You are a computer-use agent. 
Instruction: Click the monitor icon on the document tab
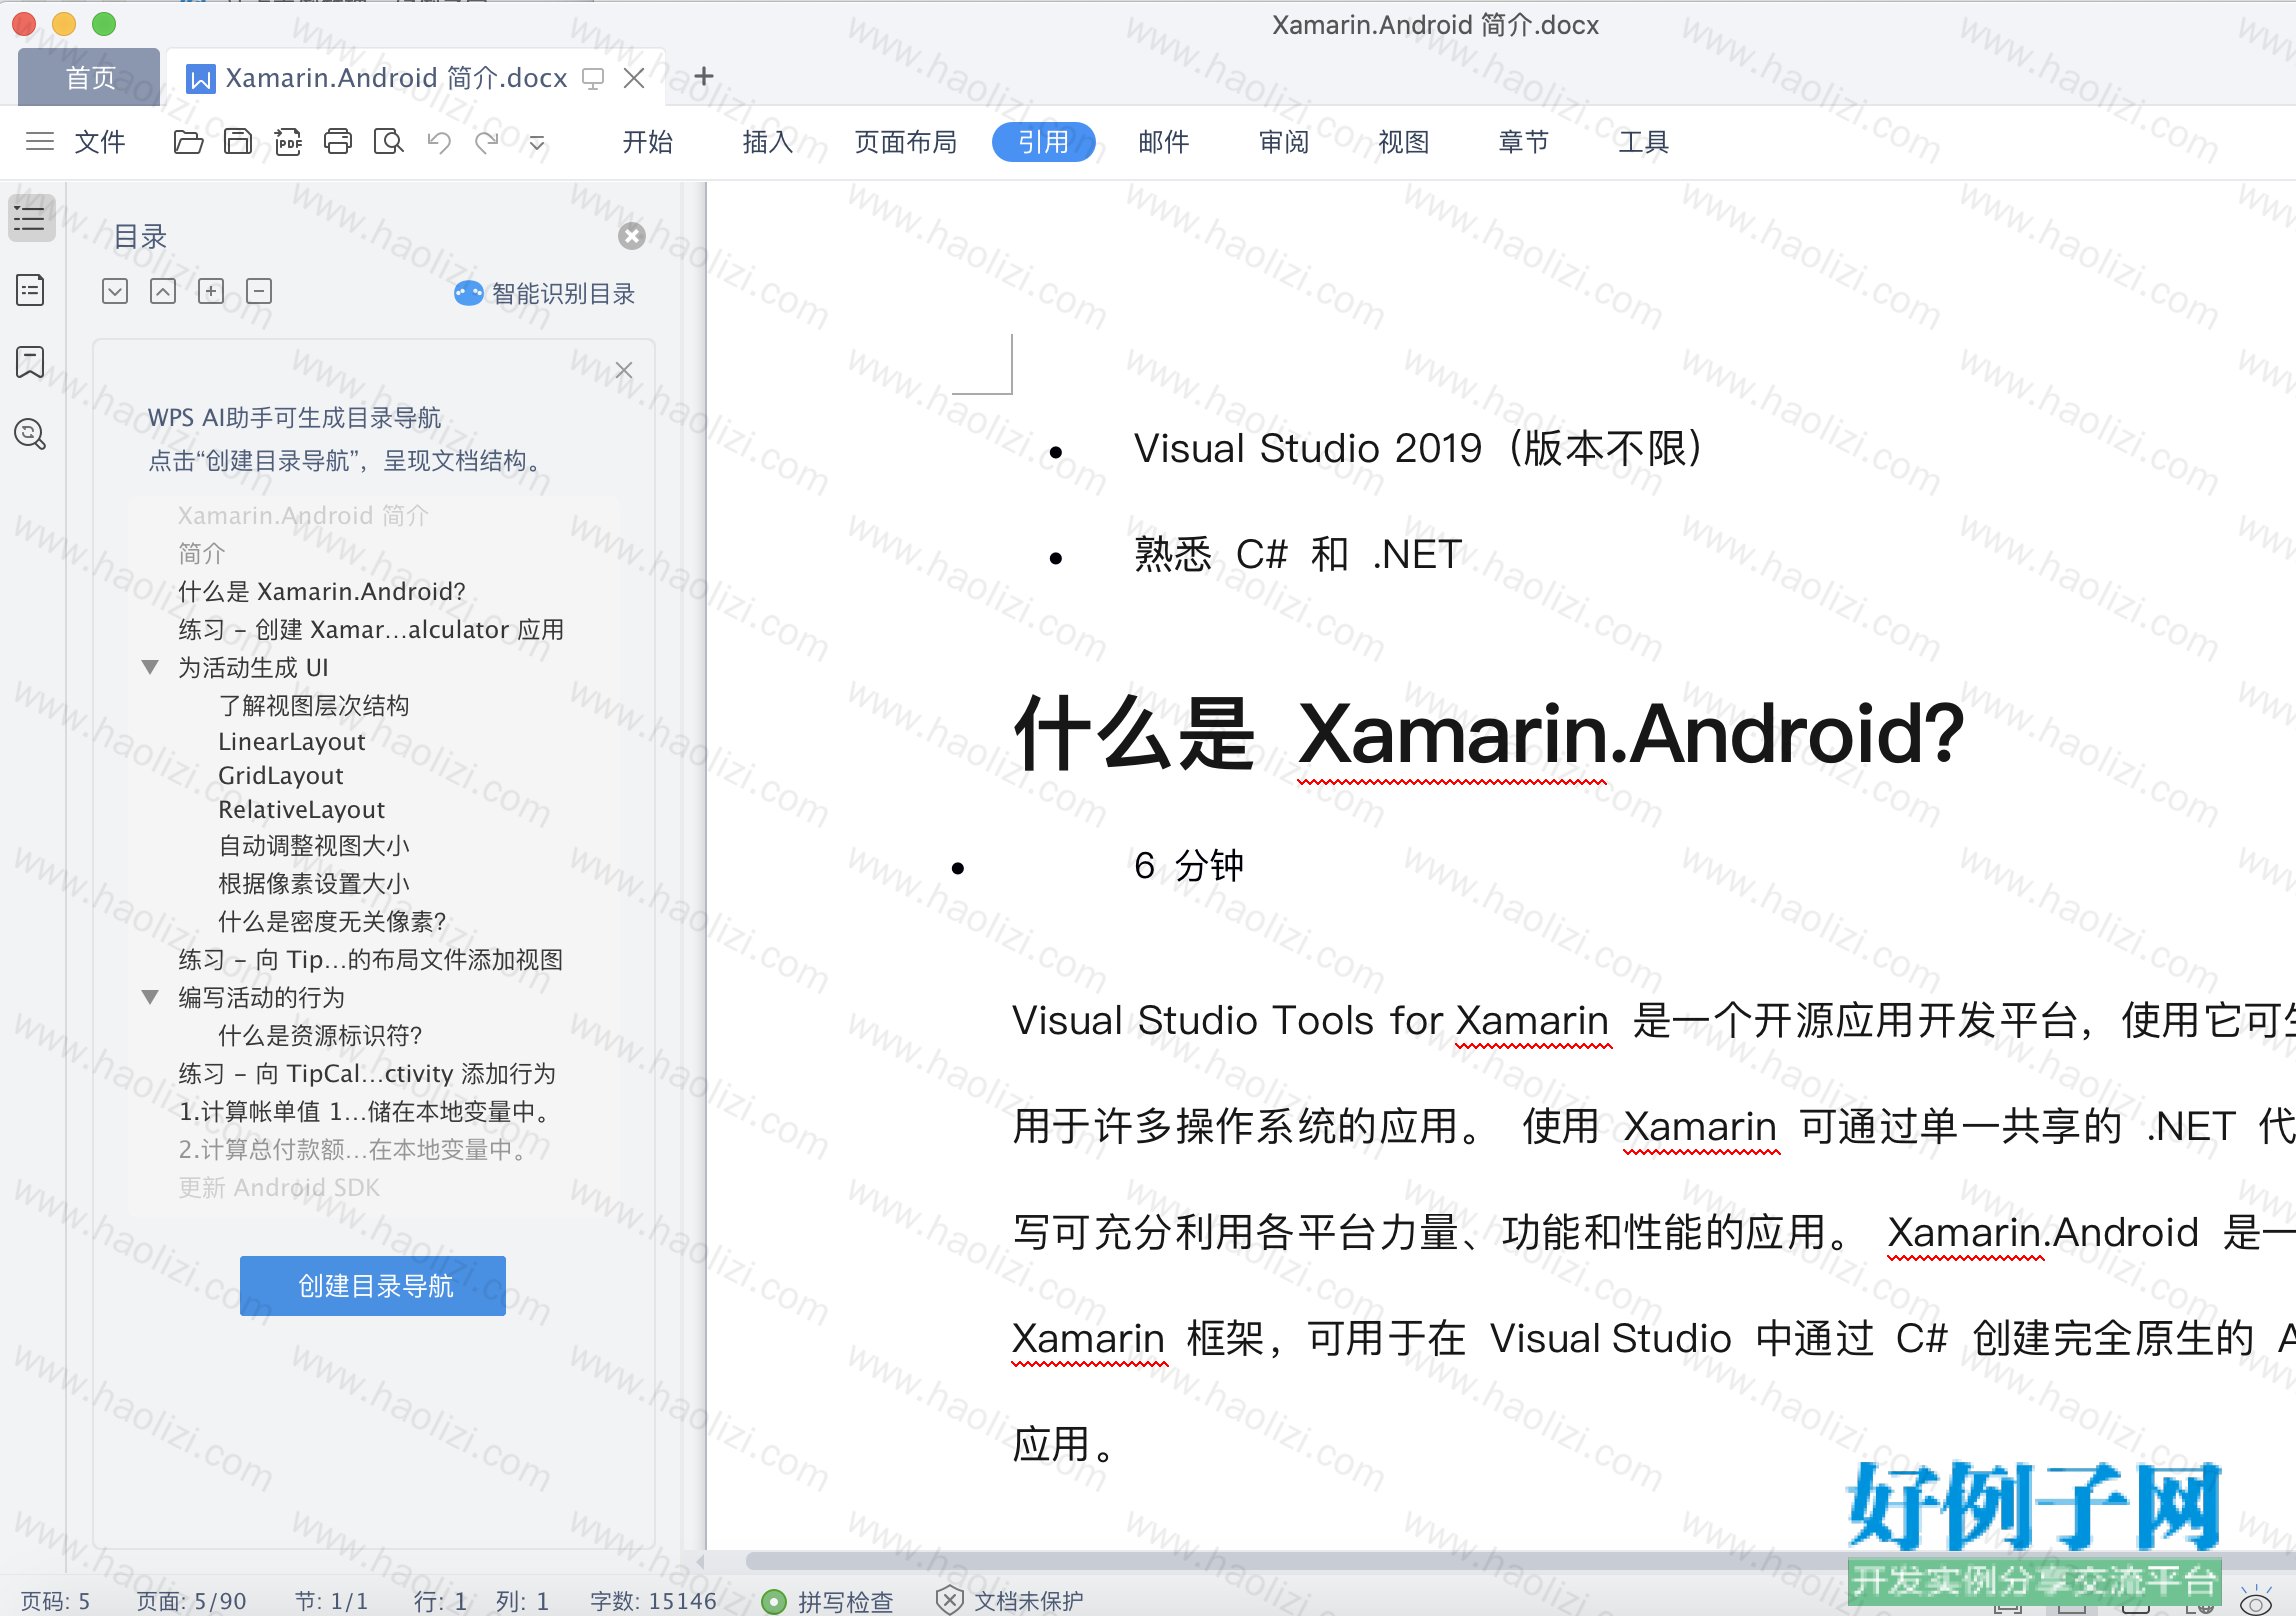(593, 79)
